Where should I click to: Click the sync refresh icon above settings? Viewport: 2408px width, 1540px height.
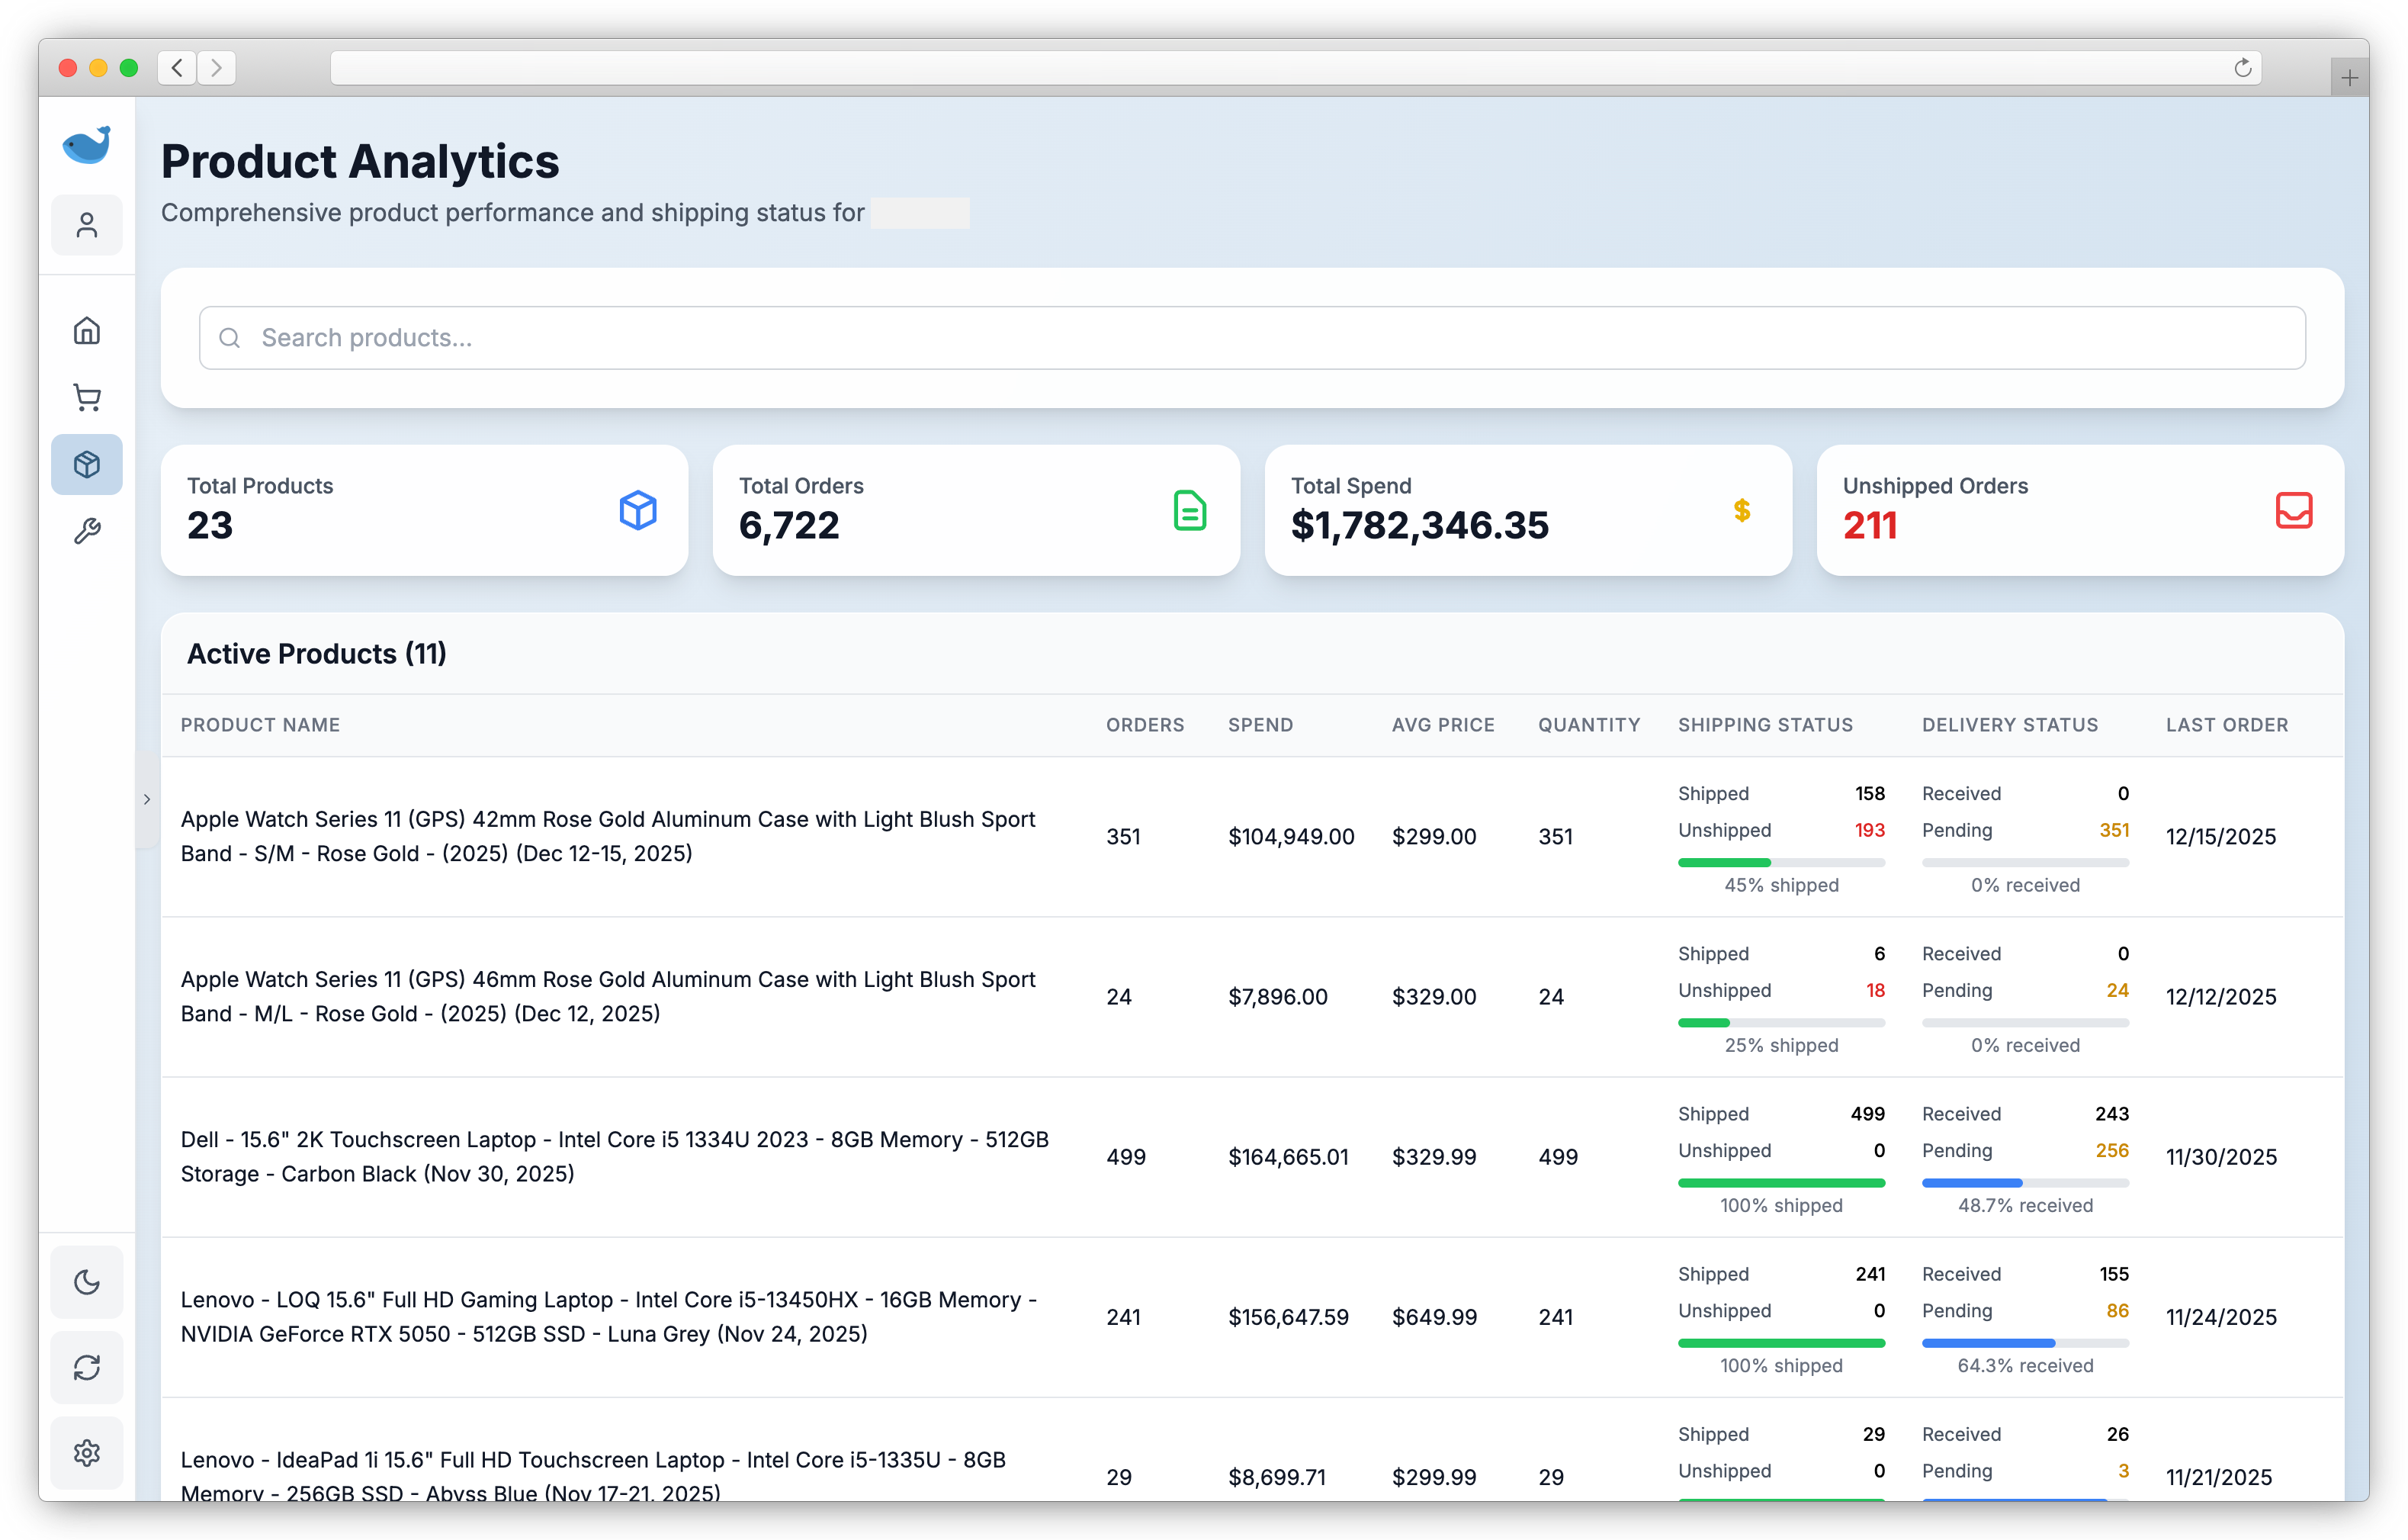(x=87, y=1367)
